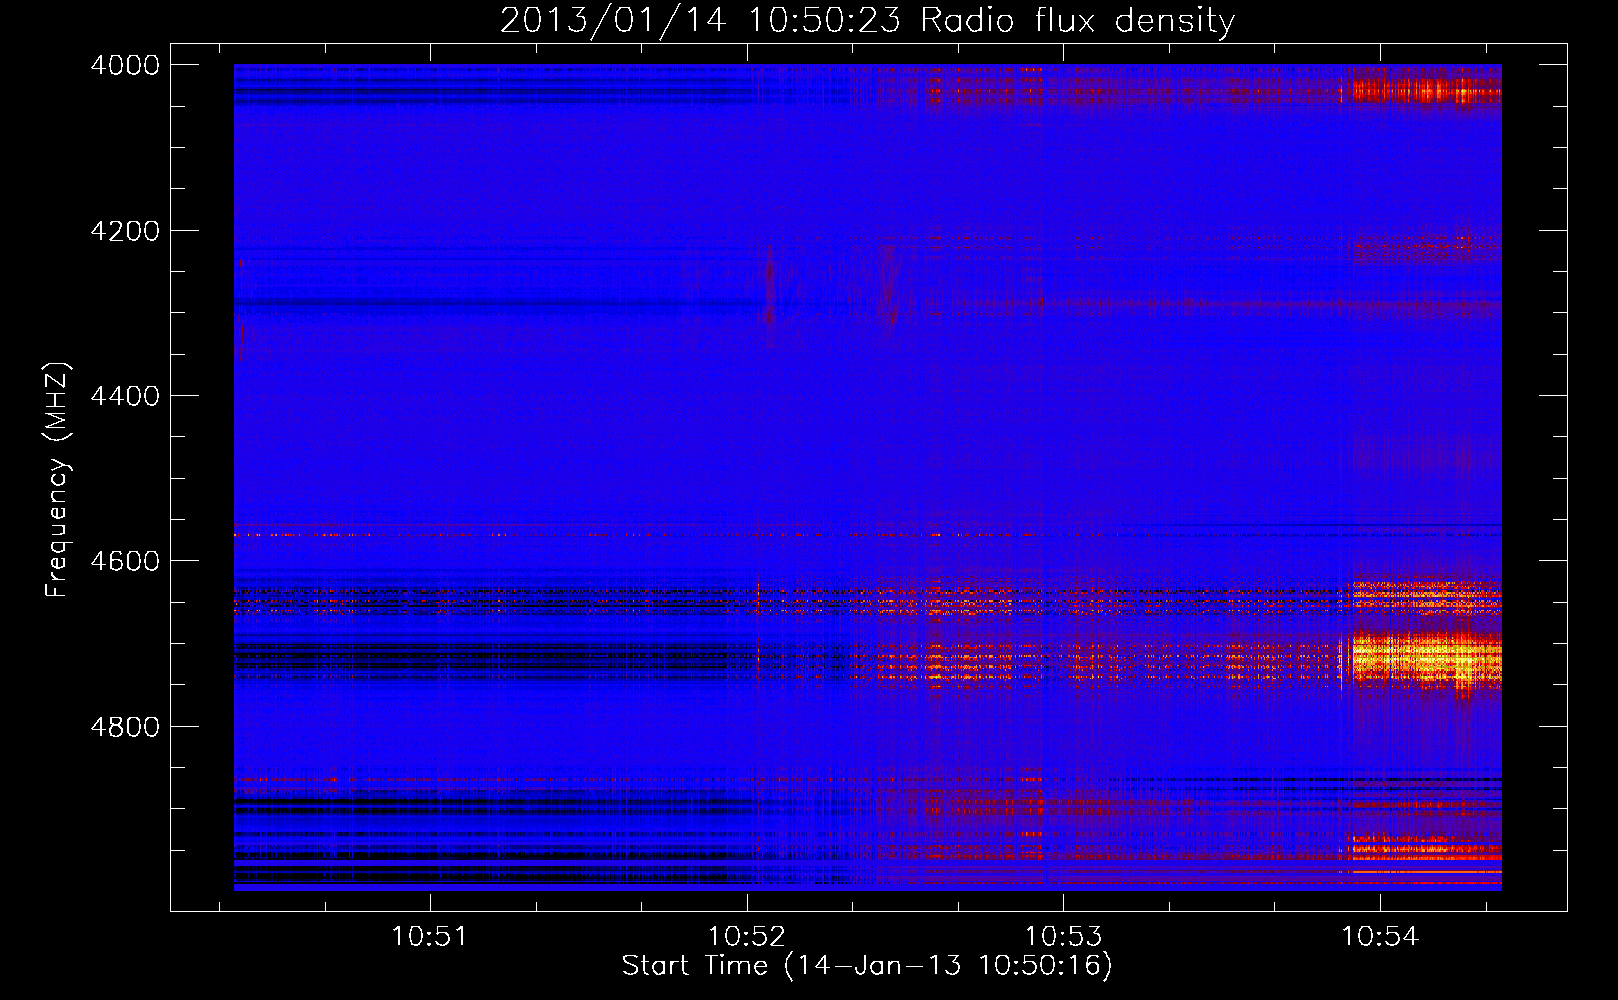
Task: Select the 4600 frequency tick label
Action: (x=125, y=561)
